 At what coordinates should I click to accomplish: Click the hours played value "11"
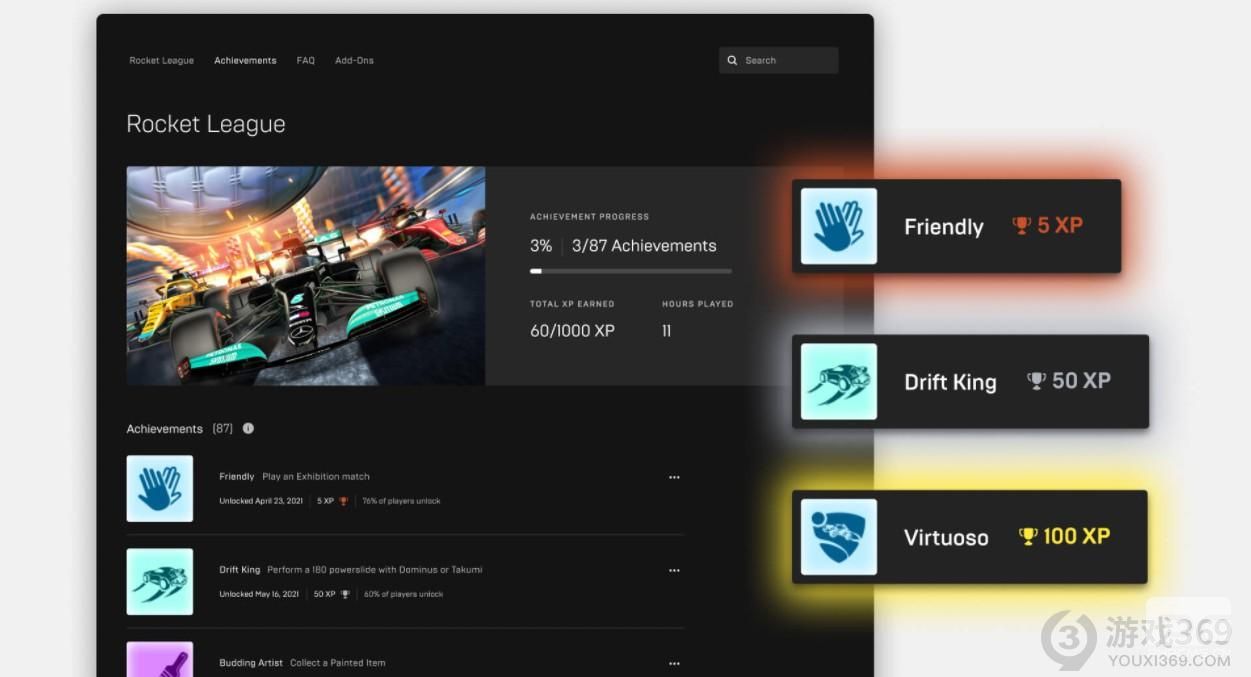coord(667,331)
